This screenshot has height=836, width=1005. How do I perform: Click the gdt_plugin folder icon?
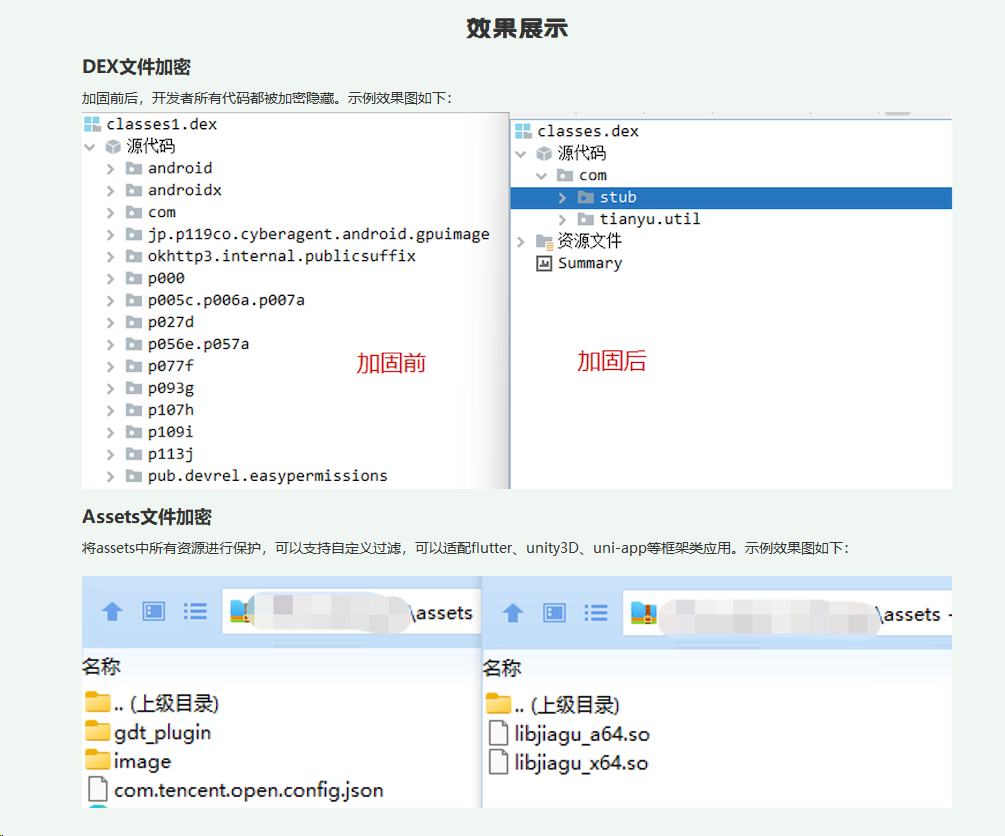click(x=97, y=731)
